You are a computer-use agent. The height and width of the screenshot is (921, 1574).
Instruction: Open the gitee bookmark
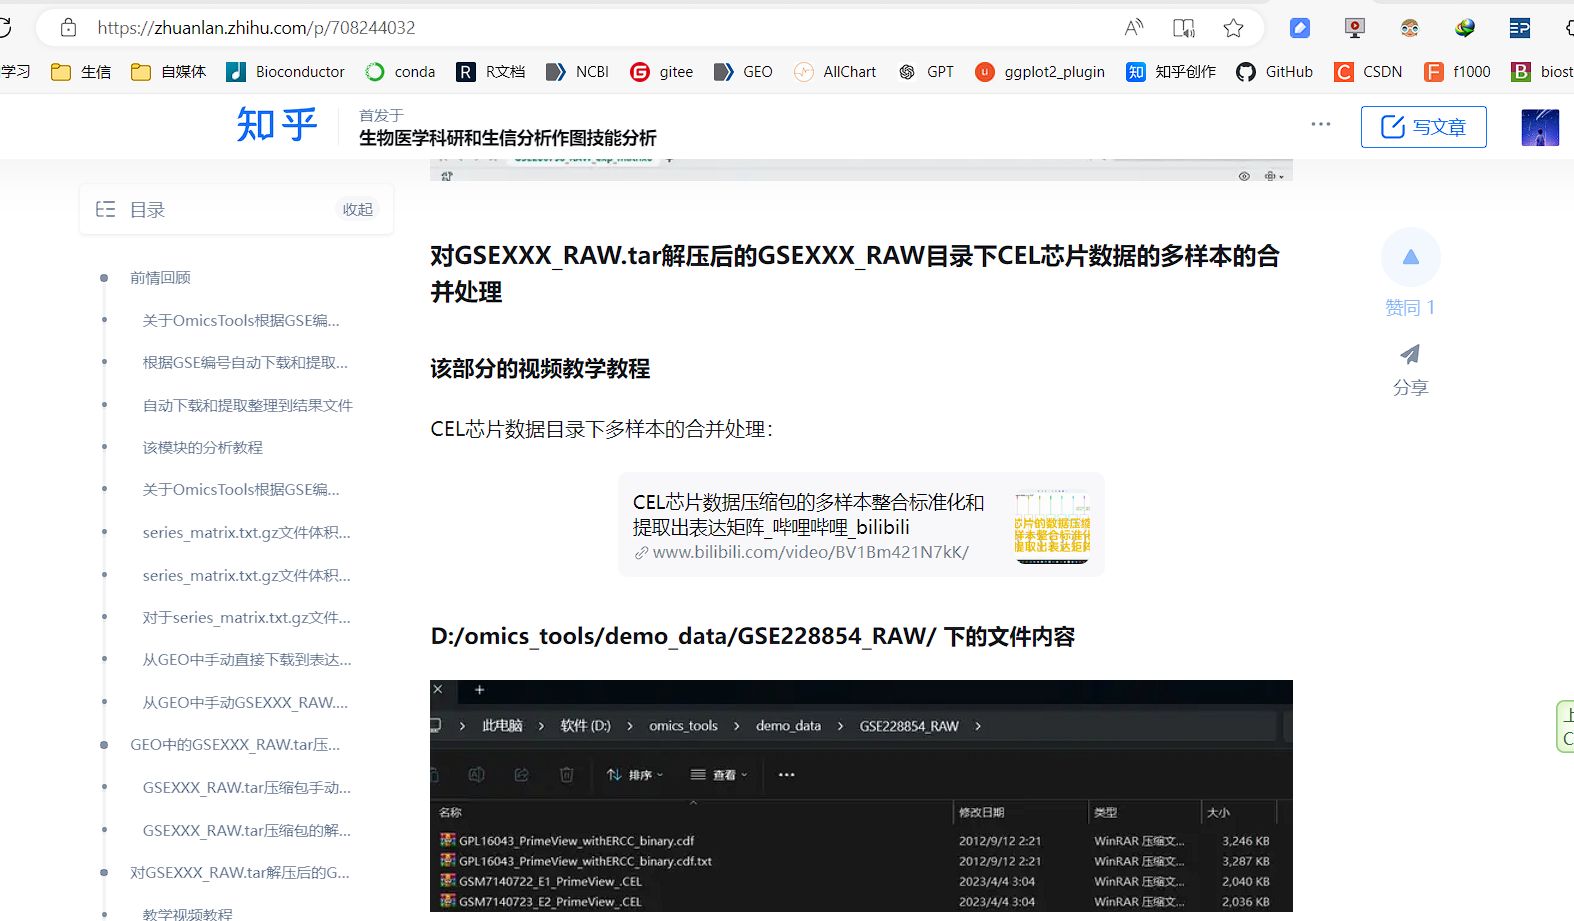tap(661, 72)
